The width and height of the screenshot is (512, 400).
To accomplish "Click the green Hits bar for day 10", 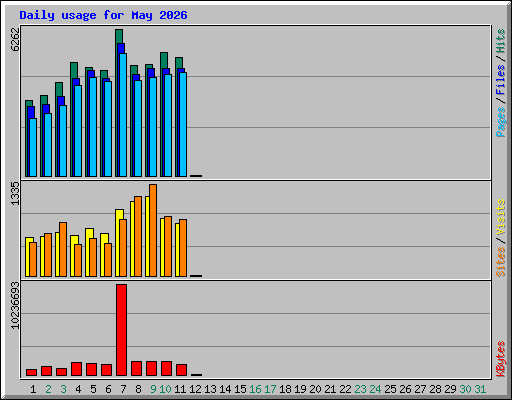I will point(164,60).
